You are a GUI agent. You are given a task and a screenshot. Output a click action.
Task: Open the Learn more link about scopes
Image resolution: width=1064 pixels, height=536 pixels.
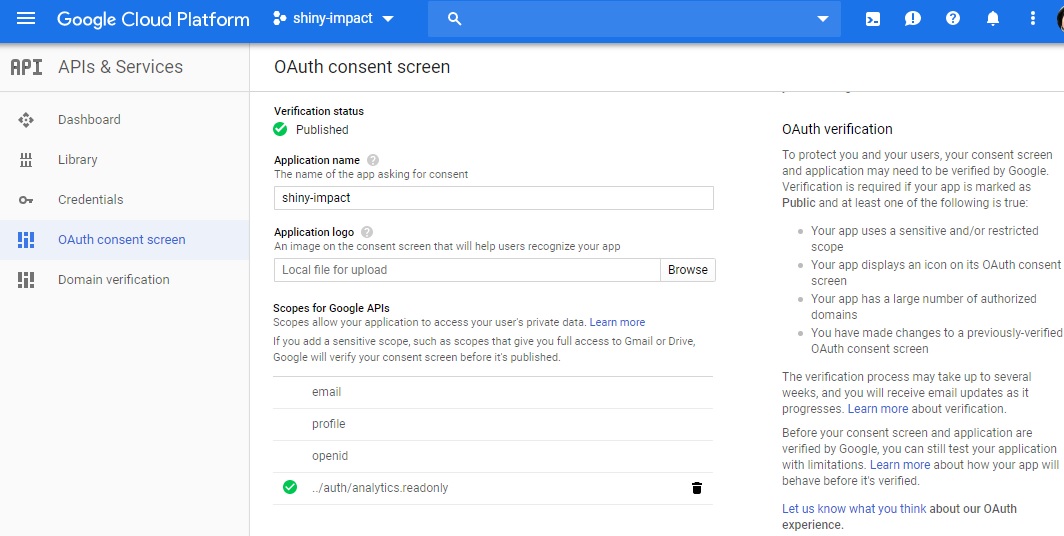click(617, 322)
